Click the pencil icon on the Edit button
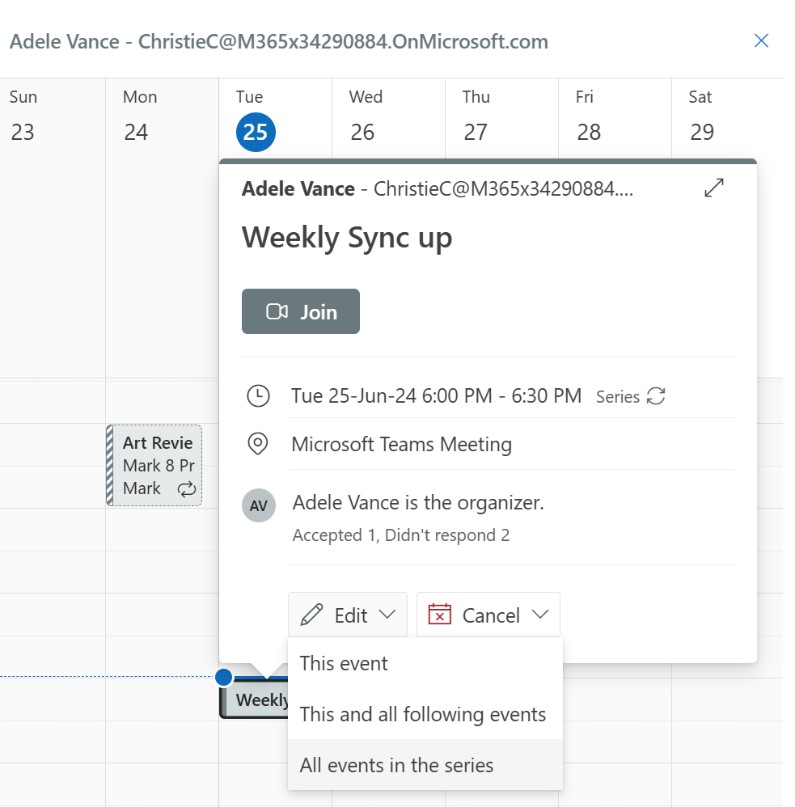Screen dimensions: 795x807 tap(314, 614)
